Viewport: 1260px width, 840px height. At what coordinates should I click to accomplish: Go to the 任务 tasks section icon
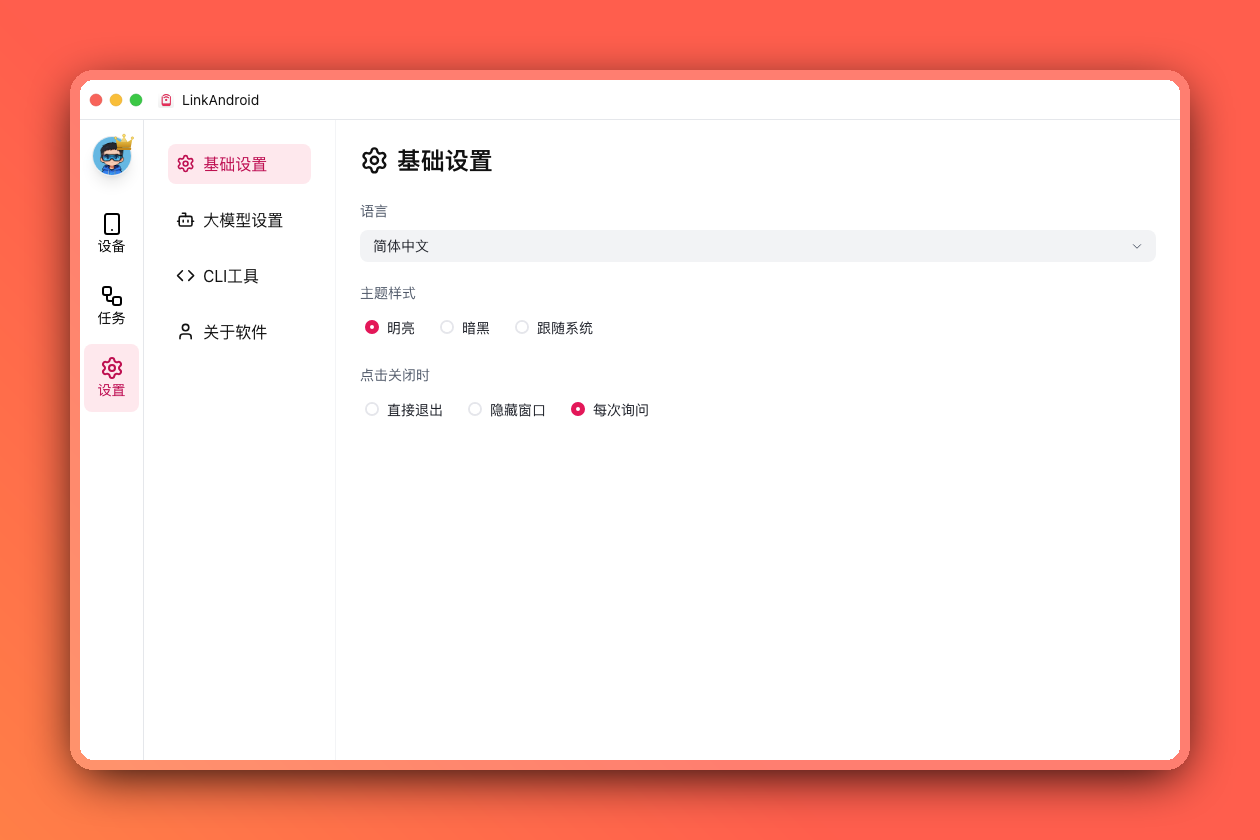pos(112,296)
